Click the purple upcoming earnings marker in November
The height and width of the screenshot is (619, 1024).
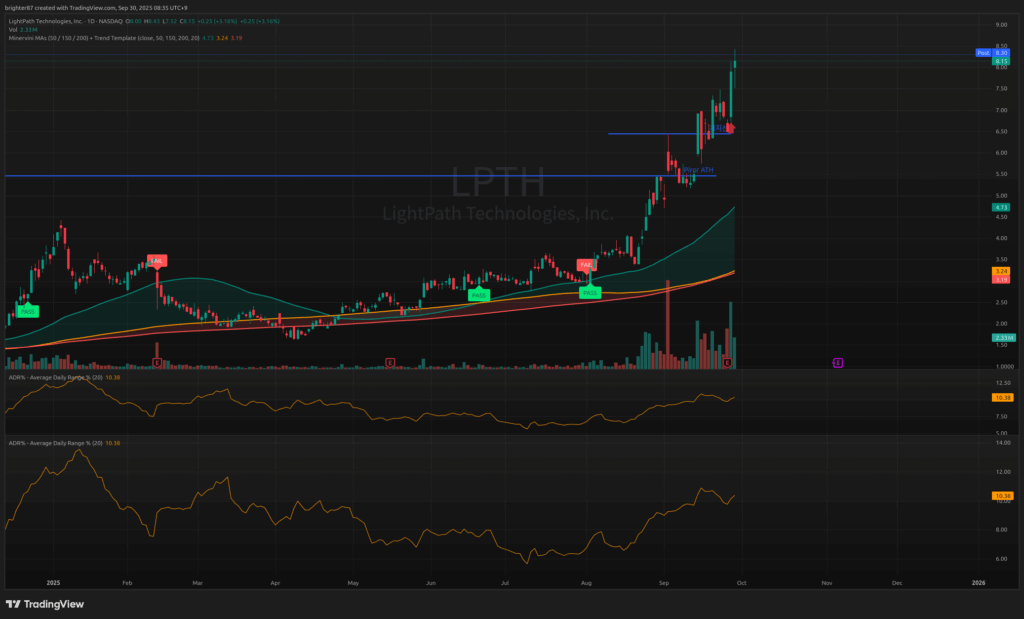(838, 362)
